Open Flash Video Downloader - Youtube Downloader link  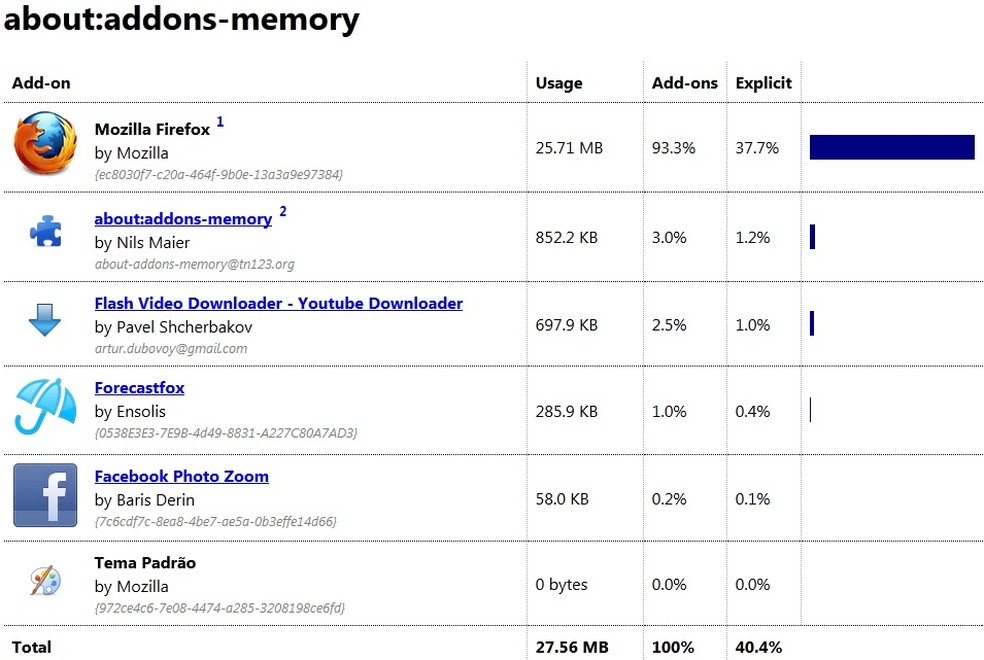[x=278, y=303]
